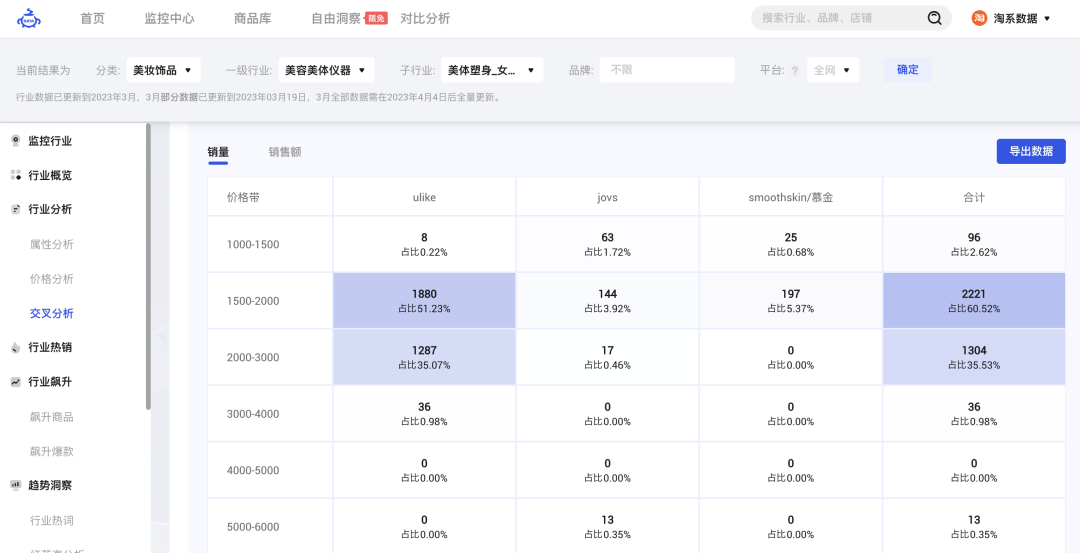Open the 平台 全网 dropdown

click(x=833, y=70)
